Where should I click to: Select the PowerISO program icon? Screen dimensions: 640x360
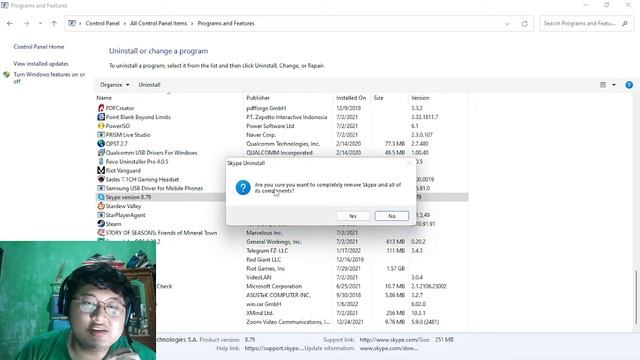pyautogui.click(x=101, y=126)
